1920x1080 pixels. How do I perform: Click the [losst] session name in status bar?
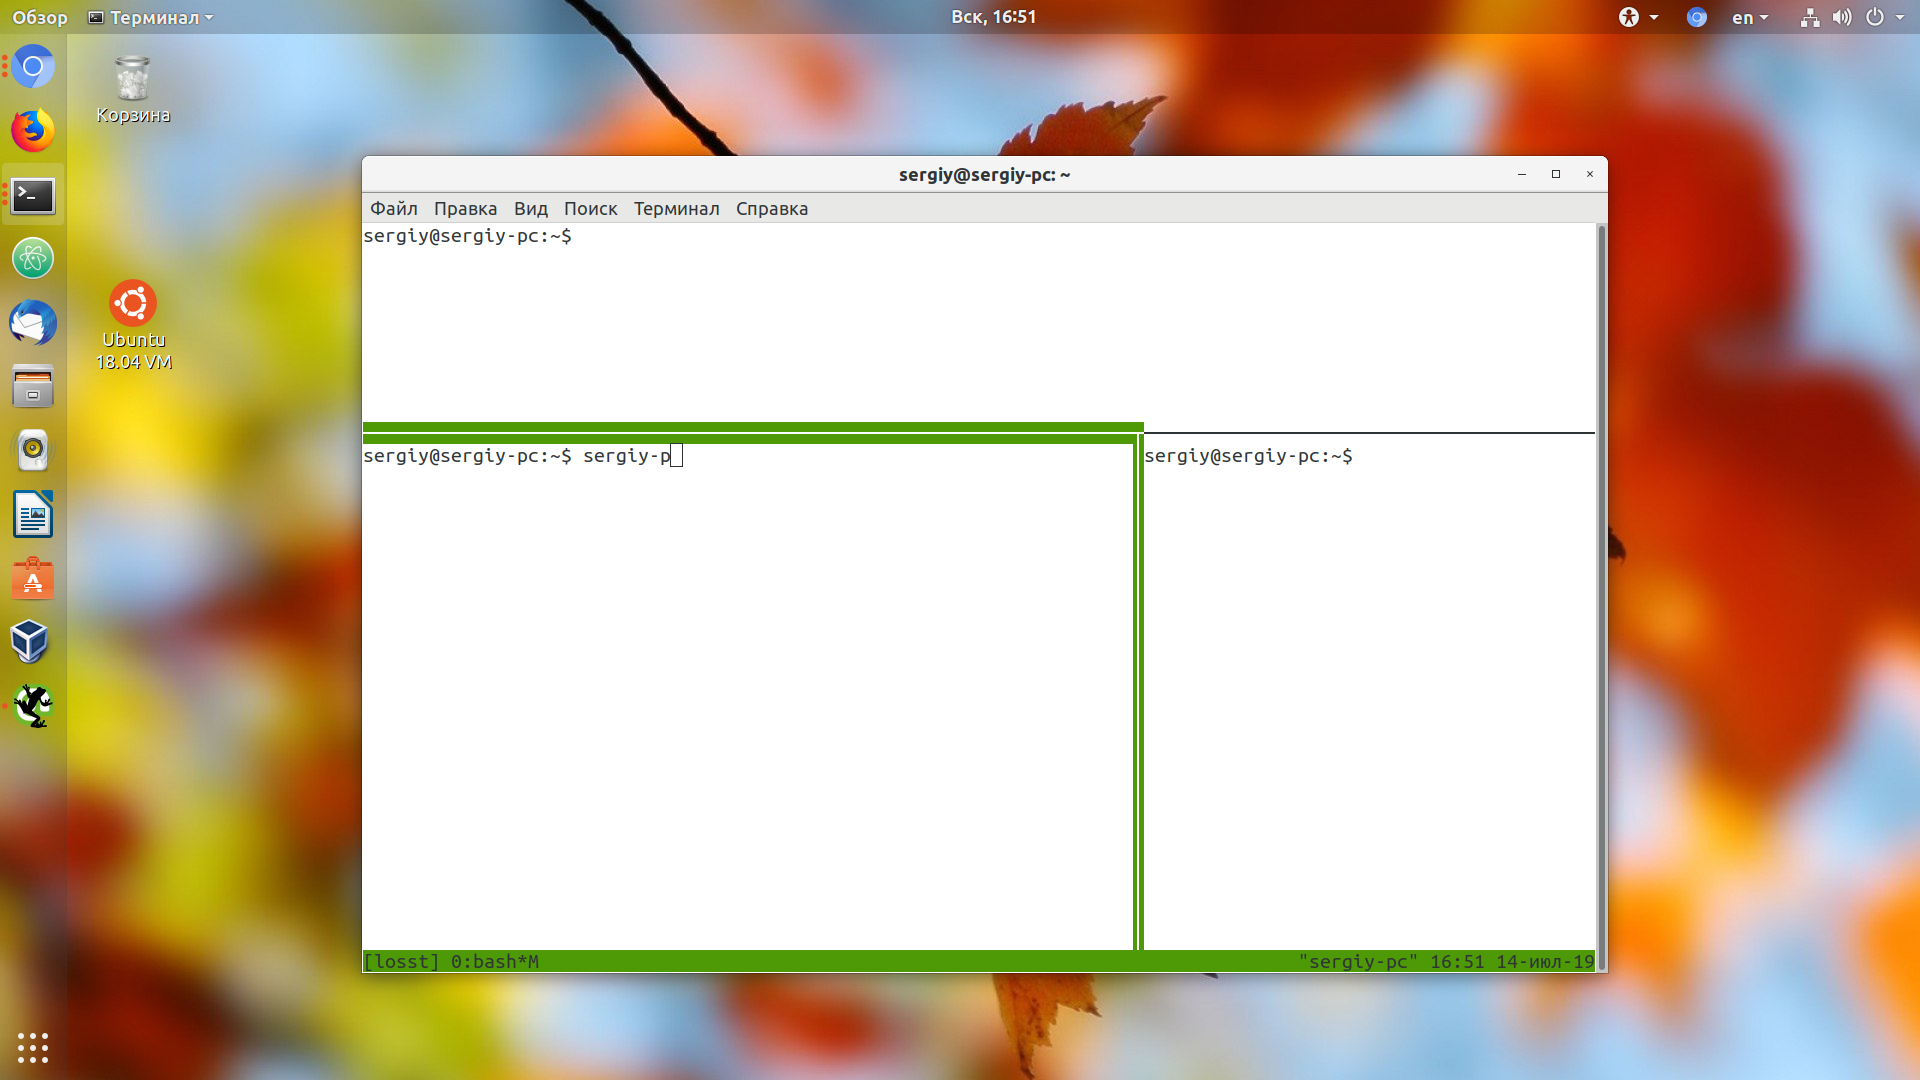click(401, 962)
